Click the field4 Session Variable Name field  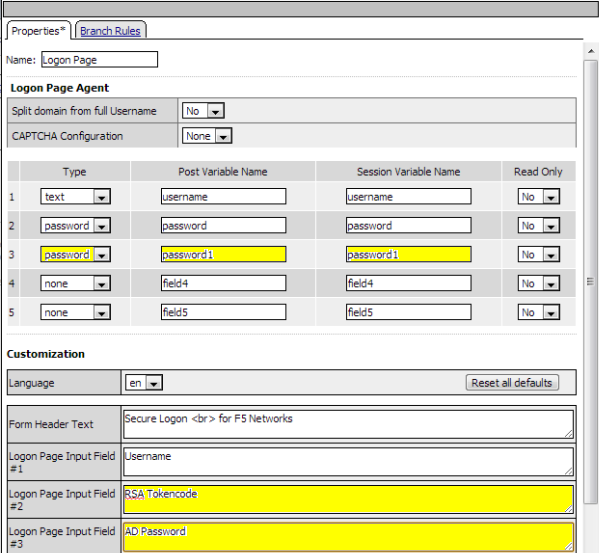click(408, 284)
